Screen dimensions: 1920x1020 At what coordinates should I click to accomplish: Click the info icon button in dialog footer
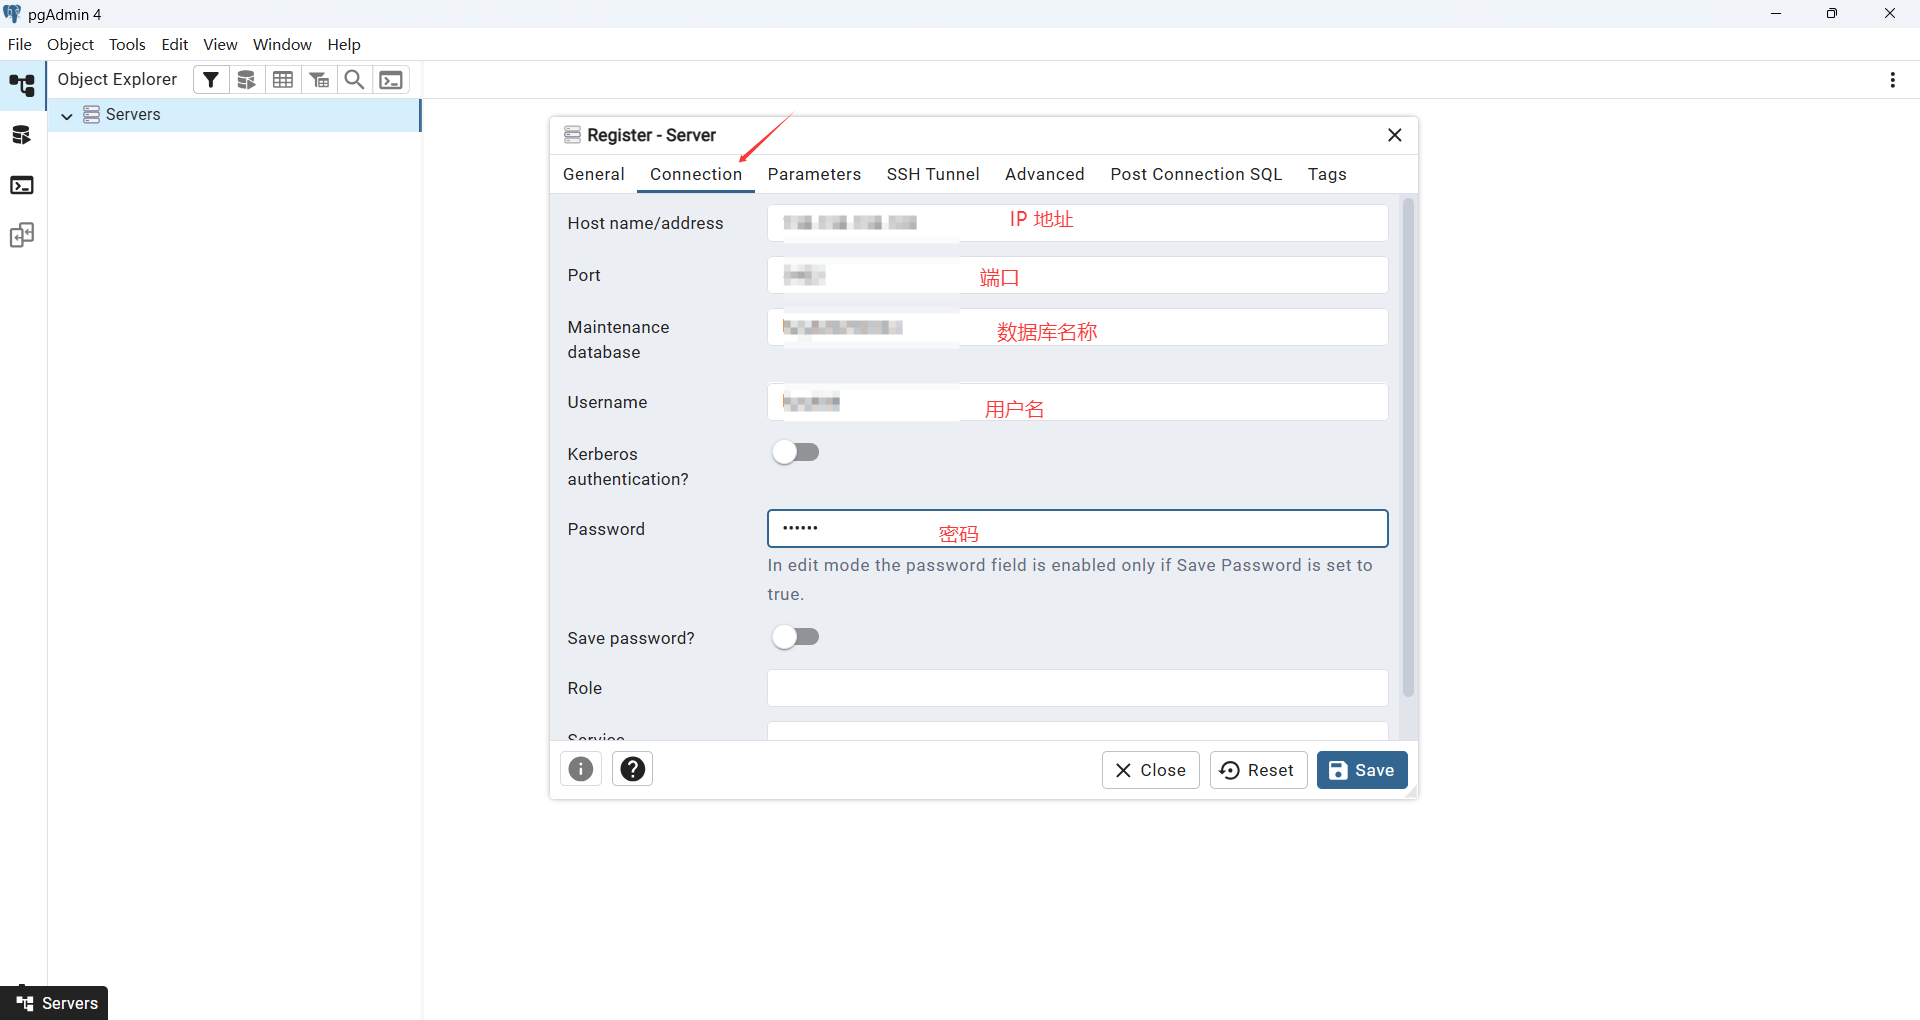coord(581,769)
